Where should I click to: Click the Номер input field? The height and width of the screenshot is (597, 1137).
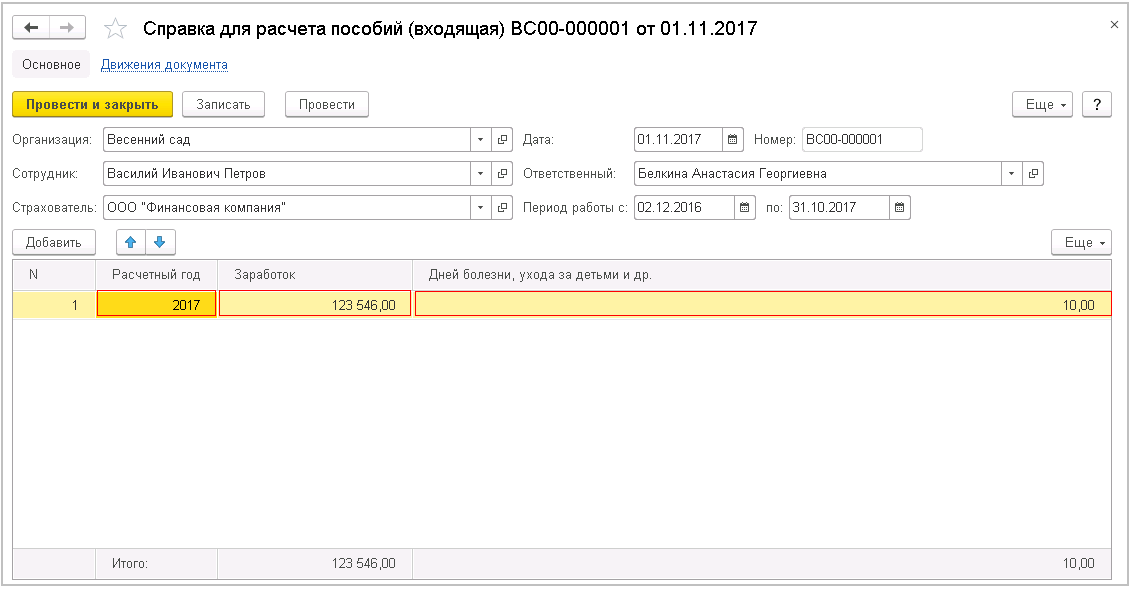[x=861, y=140]
